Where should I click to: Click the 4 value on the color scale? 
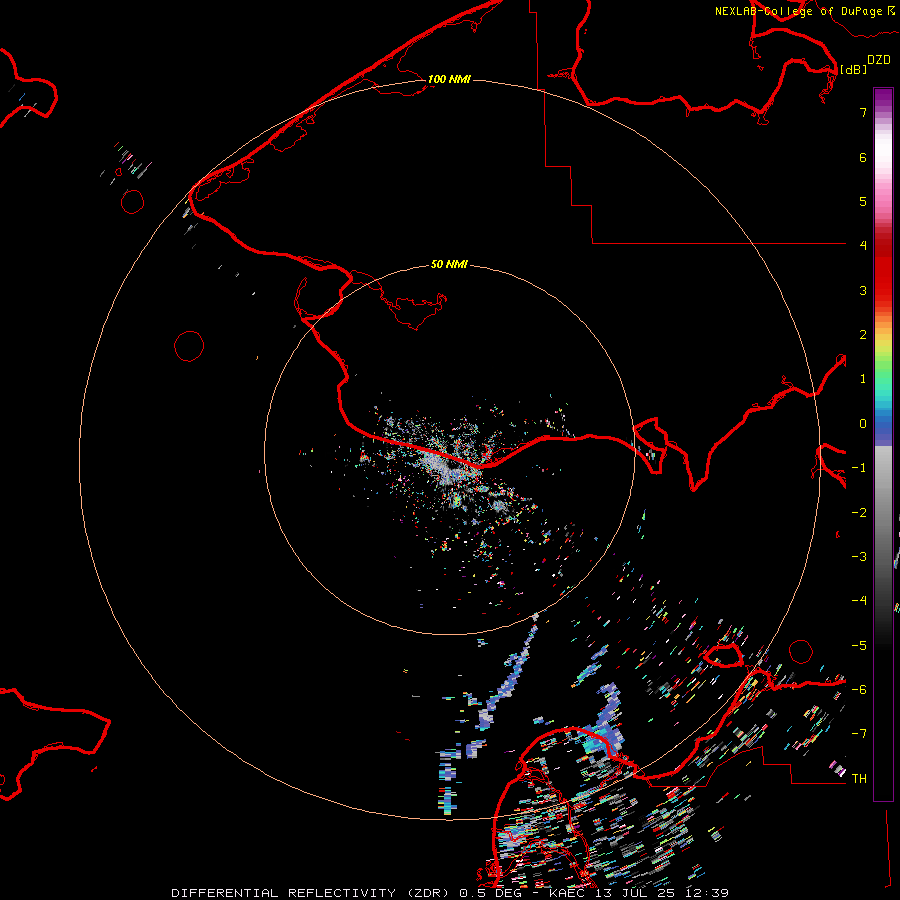(863, 246)
